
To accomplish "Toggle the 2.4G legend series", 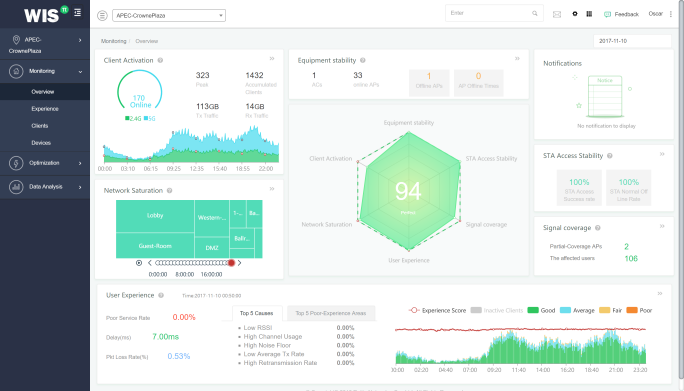I will [133, 118].
